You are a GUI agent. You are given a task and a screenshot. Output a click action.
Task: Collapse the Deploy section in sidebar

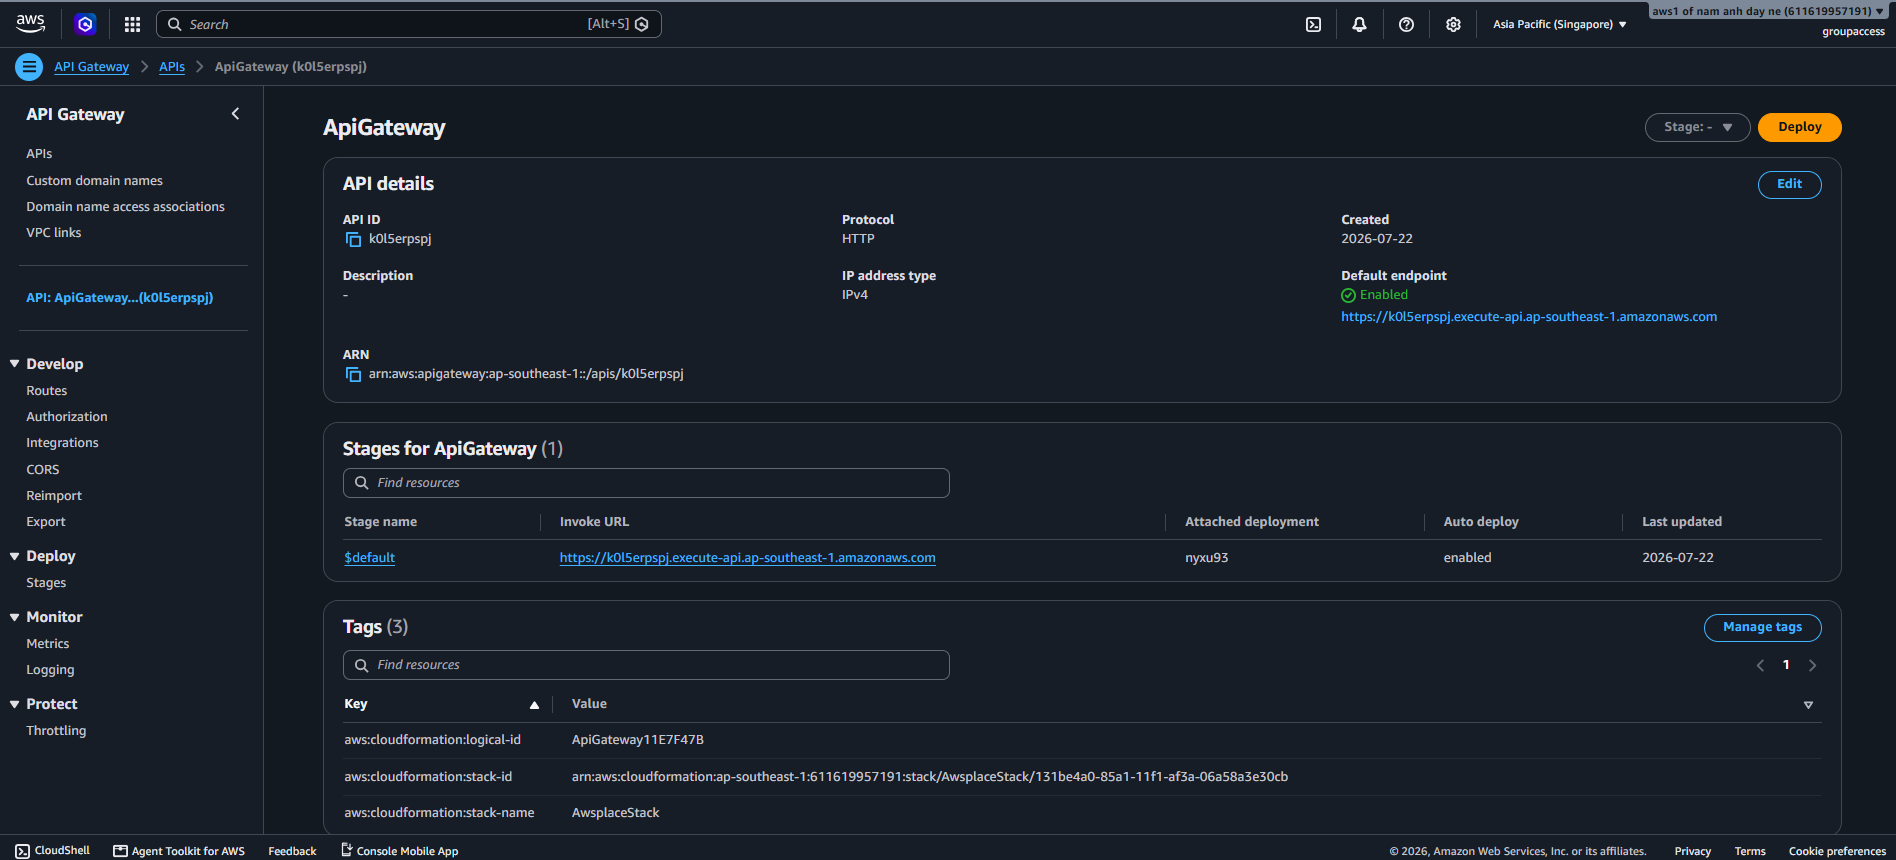tap(15, 556)
